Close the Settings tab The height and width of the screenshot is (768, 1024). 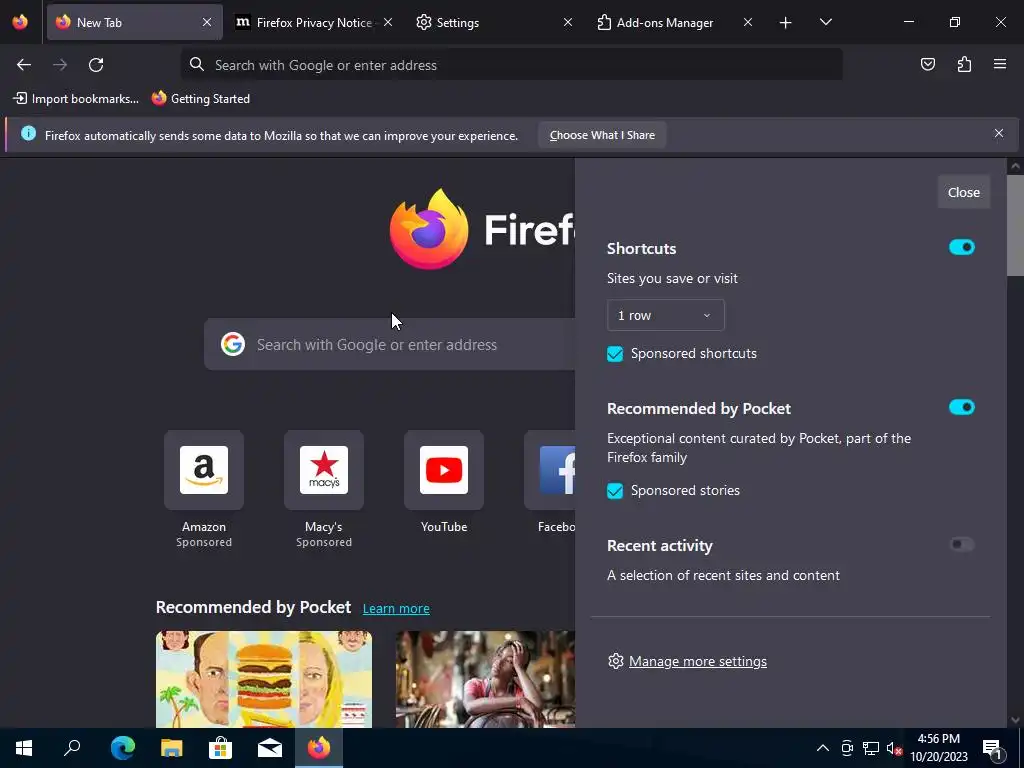click(x=568, y=22)
